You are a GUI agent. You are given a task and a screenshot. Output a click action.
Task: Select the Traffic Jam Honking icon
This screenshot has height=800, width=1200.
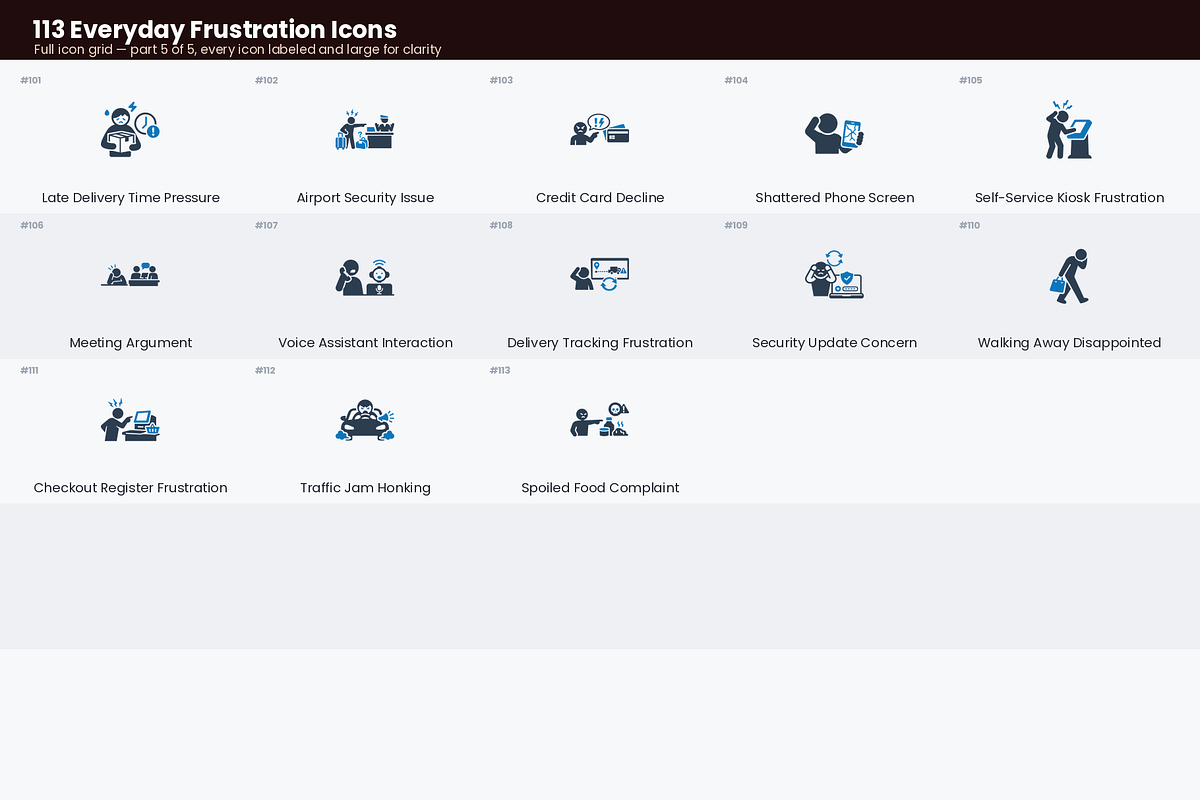tap(365, 420)
